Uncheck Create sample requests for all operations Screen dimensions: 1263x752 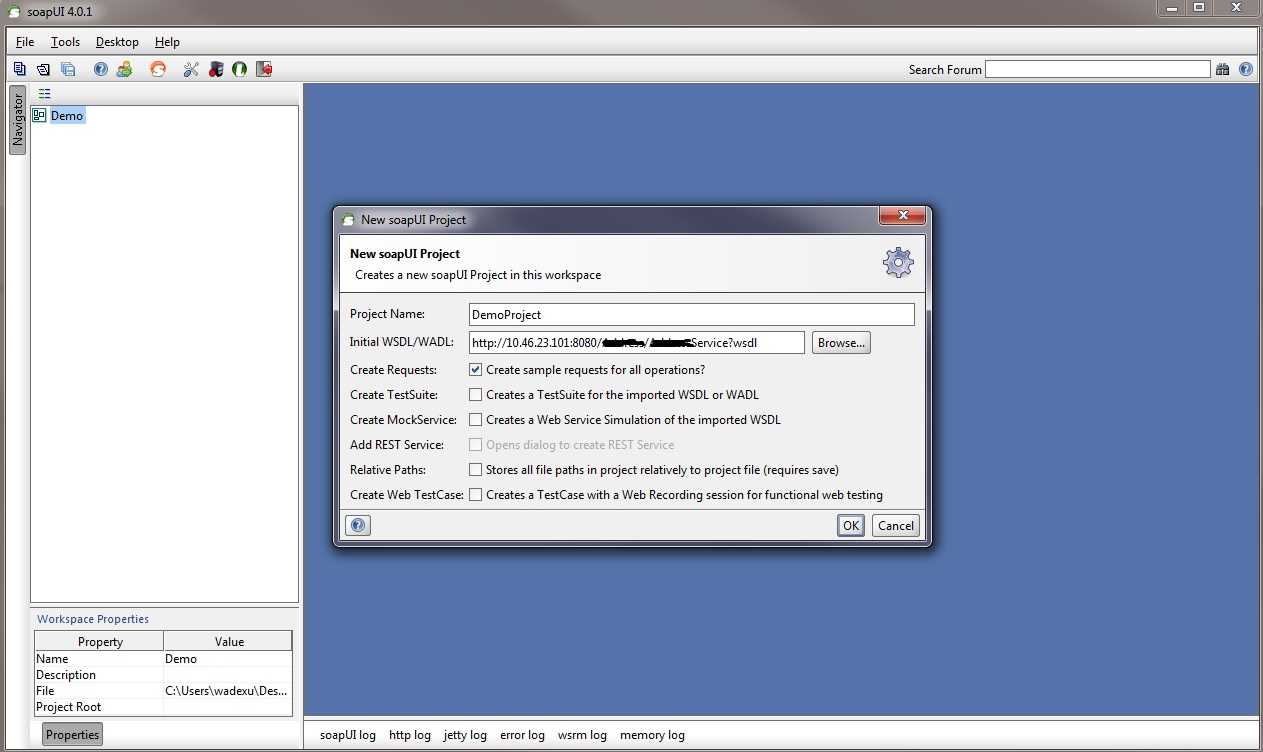(476, 370)
